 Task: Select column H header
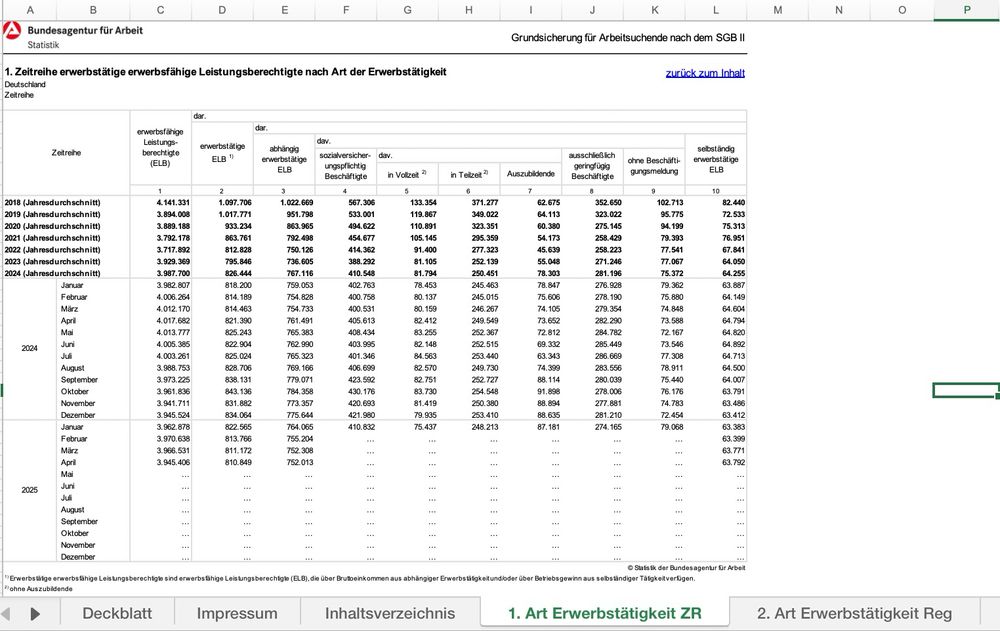(469, 10)
